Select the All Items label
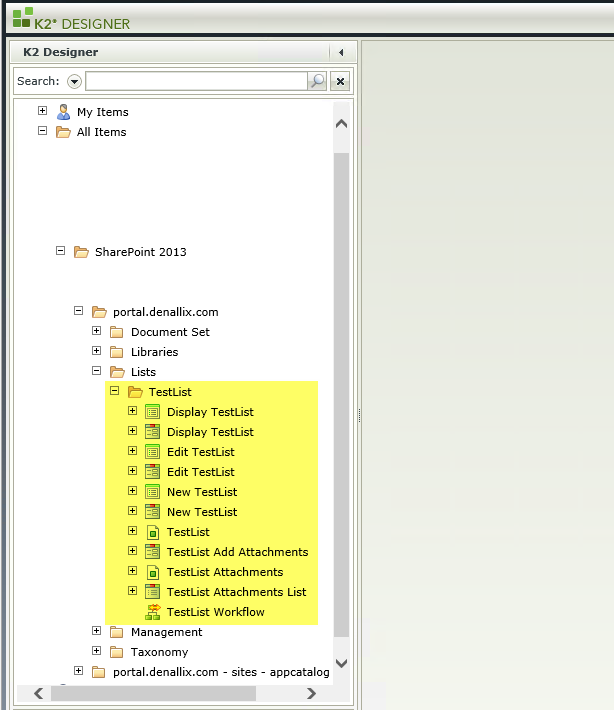614x710 pixels. tap(101, 132)
